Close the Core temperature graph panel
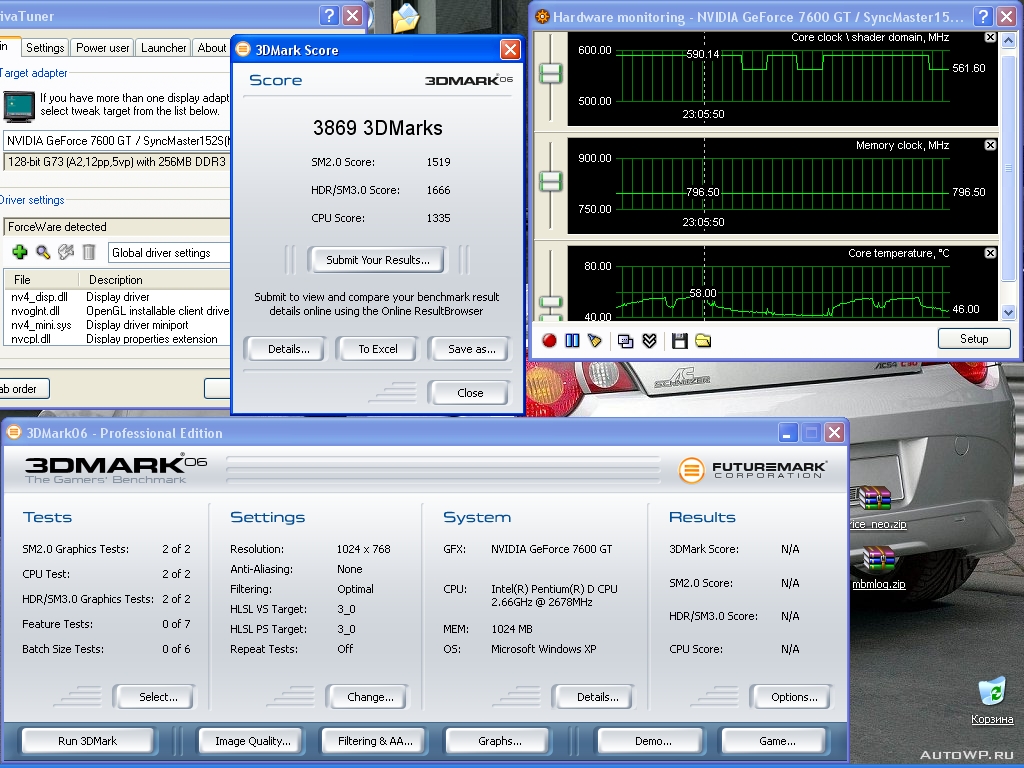The image size is (1024, 768). tap(990, 253)
